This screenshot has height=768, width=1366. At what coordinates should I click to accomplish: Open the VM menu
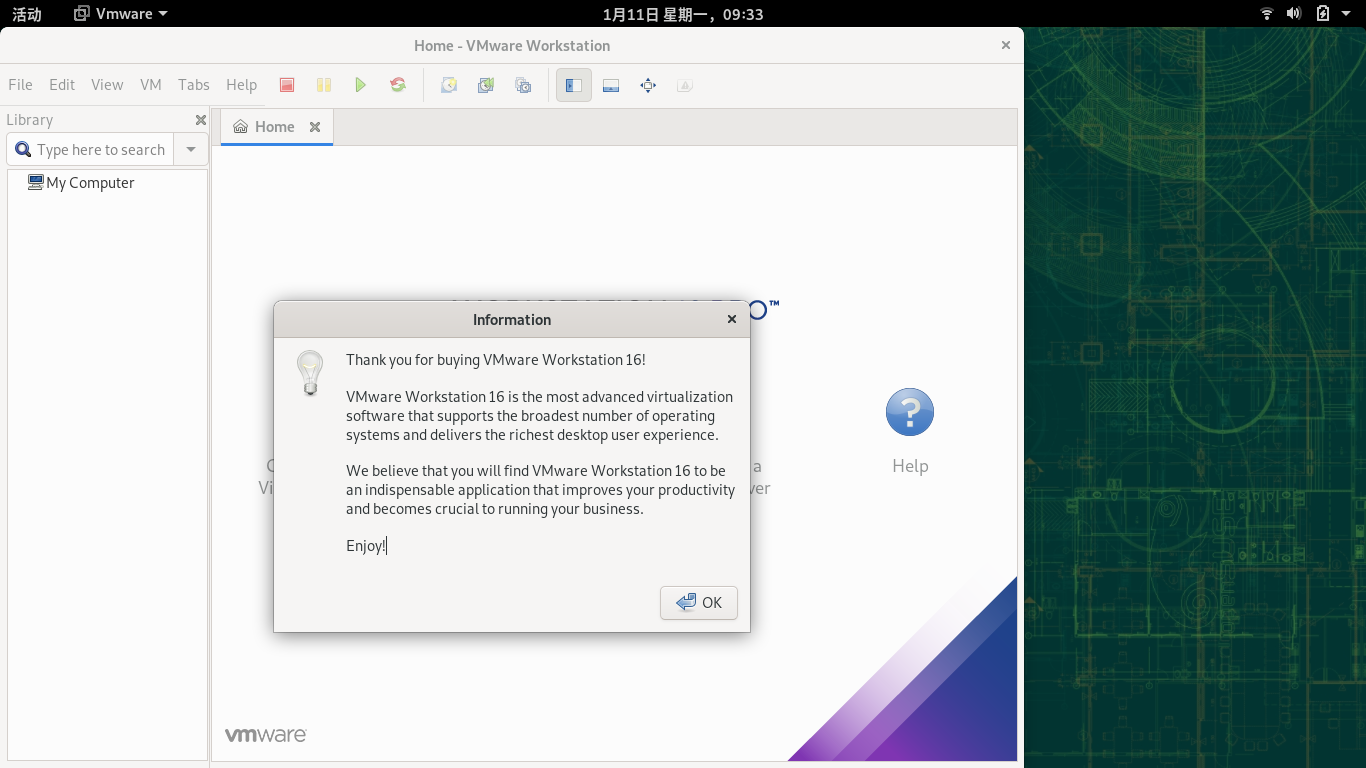pyautogui.click(x=151, y=85)
